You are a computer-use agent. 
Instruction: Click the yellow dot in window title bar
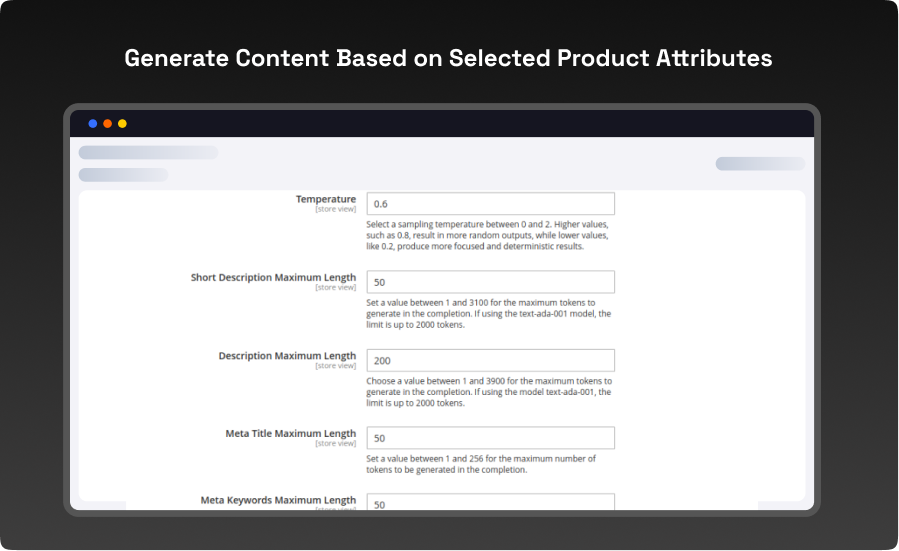pos(122,124)
